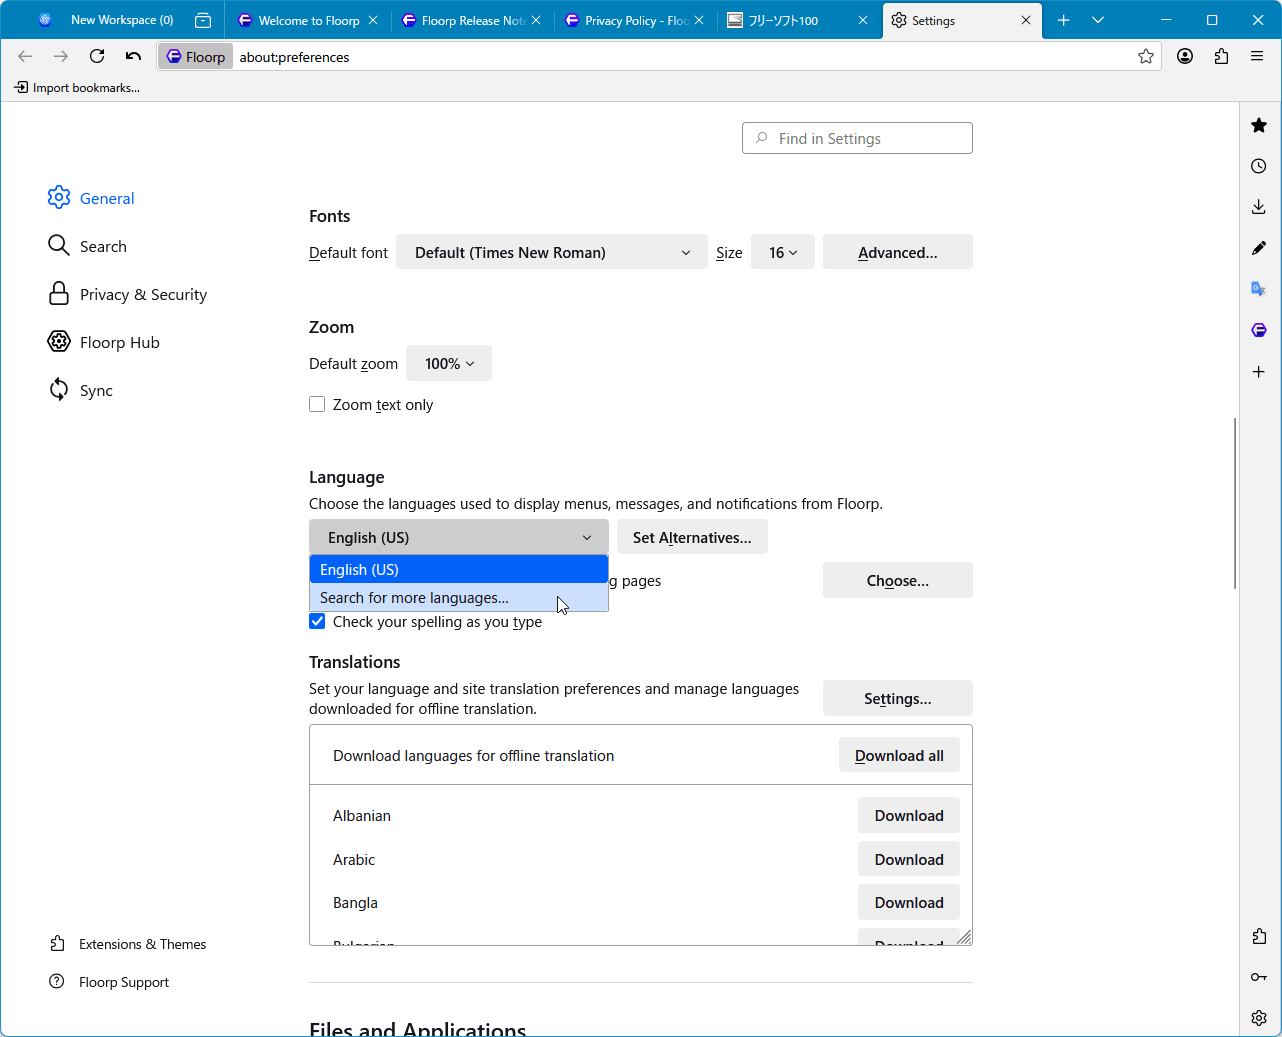Go forward with the forward arrow
This screenshot has height=1037, width=1282.
point(61,56)
